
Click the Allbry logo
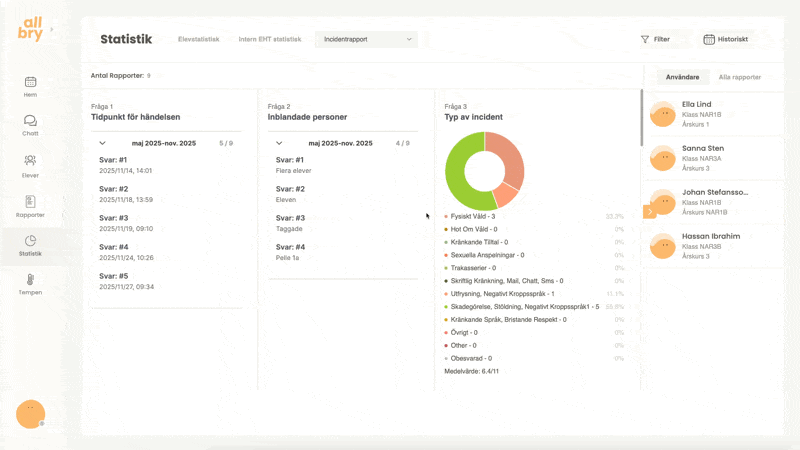(x=30, y=30)
